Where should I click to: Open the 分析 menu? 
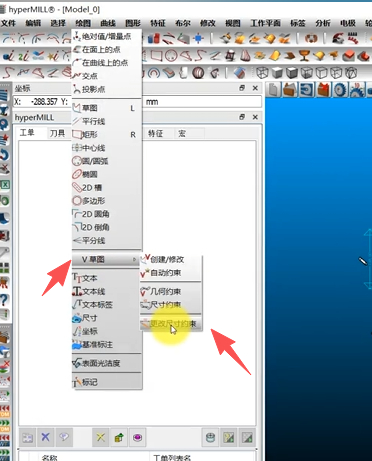coord(323,23)
